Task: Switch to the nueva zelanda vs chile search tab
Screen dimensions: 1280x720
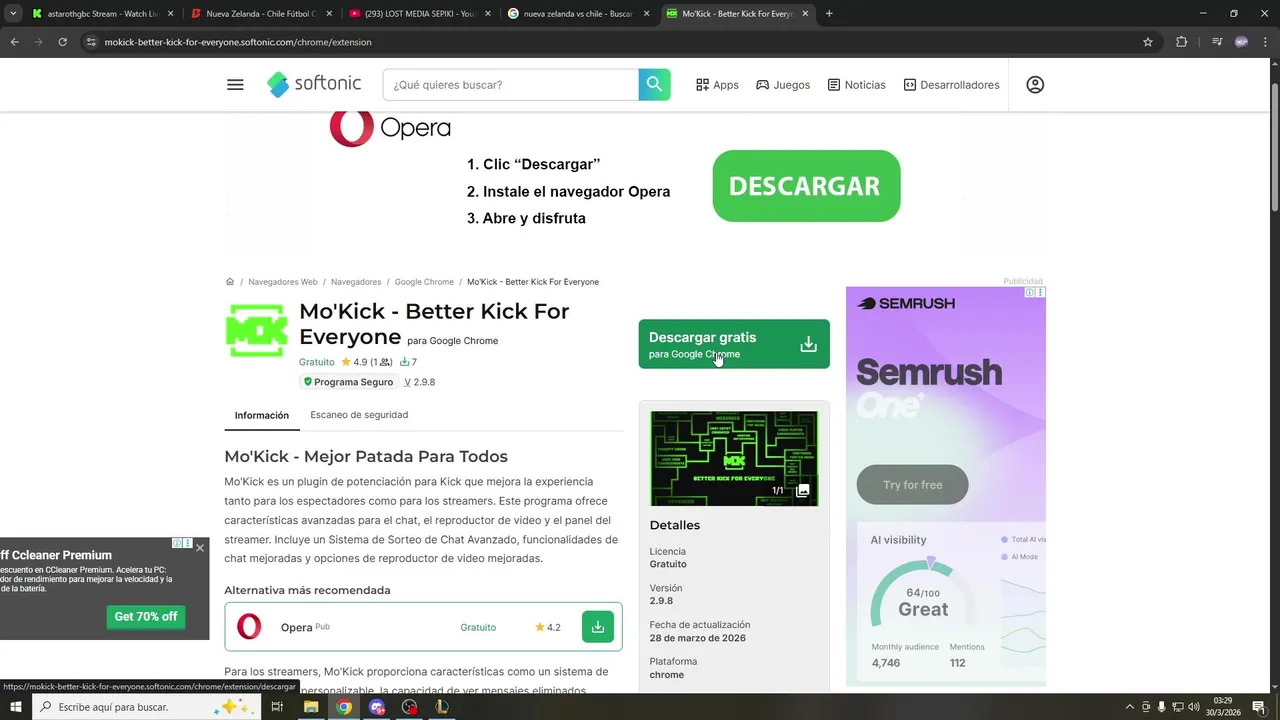Action: (x=580, y=14)
